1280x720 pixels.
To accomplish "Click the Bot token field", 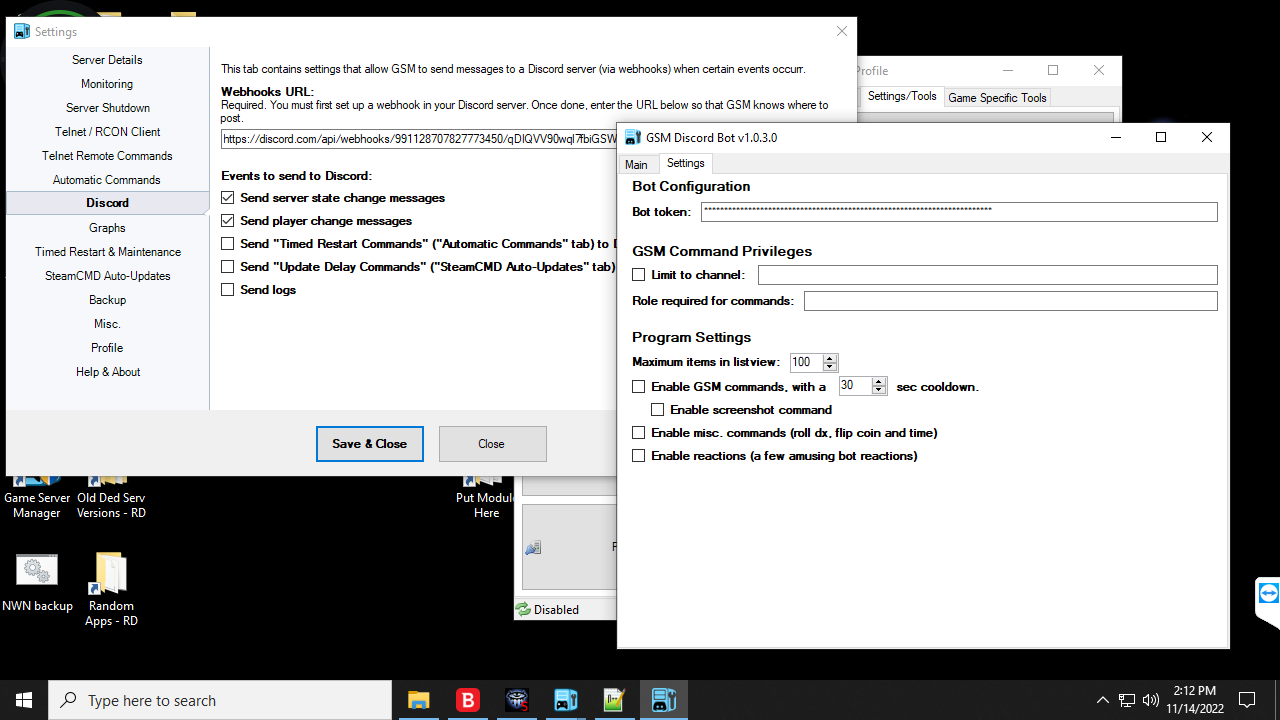I will click(959, 212).
